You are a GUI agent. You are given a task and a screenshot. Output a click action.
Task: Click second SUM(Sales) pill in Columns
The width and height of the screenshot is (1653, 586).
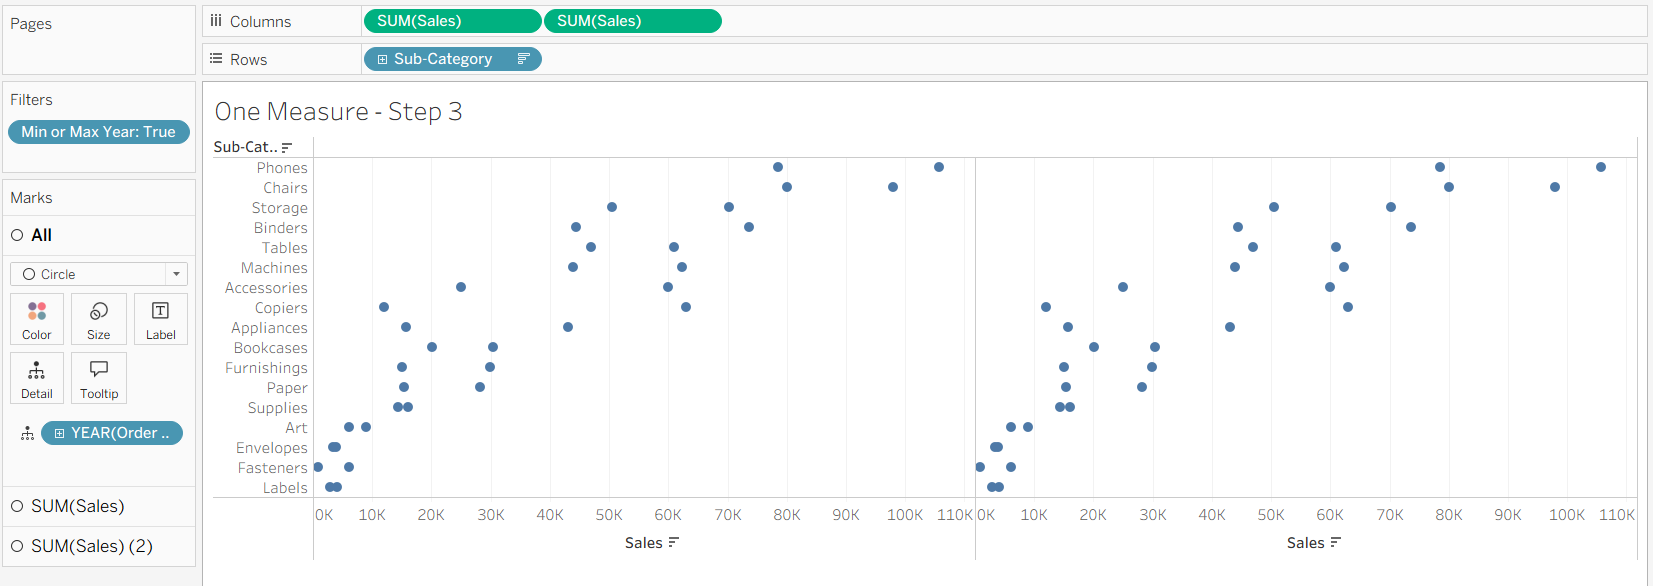click(632, 21)
